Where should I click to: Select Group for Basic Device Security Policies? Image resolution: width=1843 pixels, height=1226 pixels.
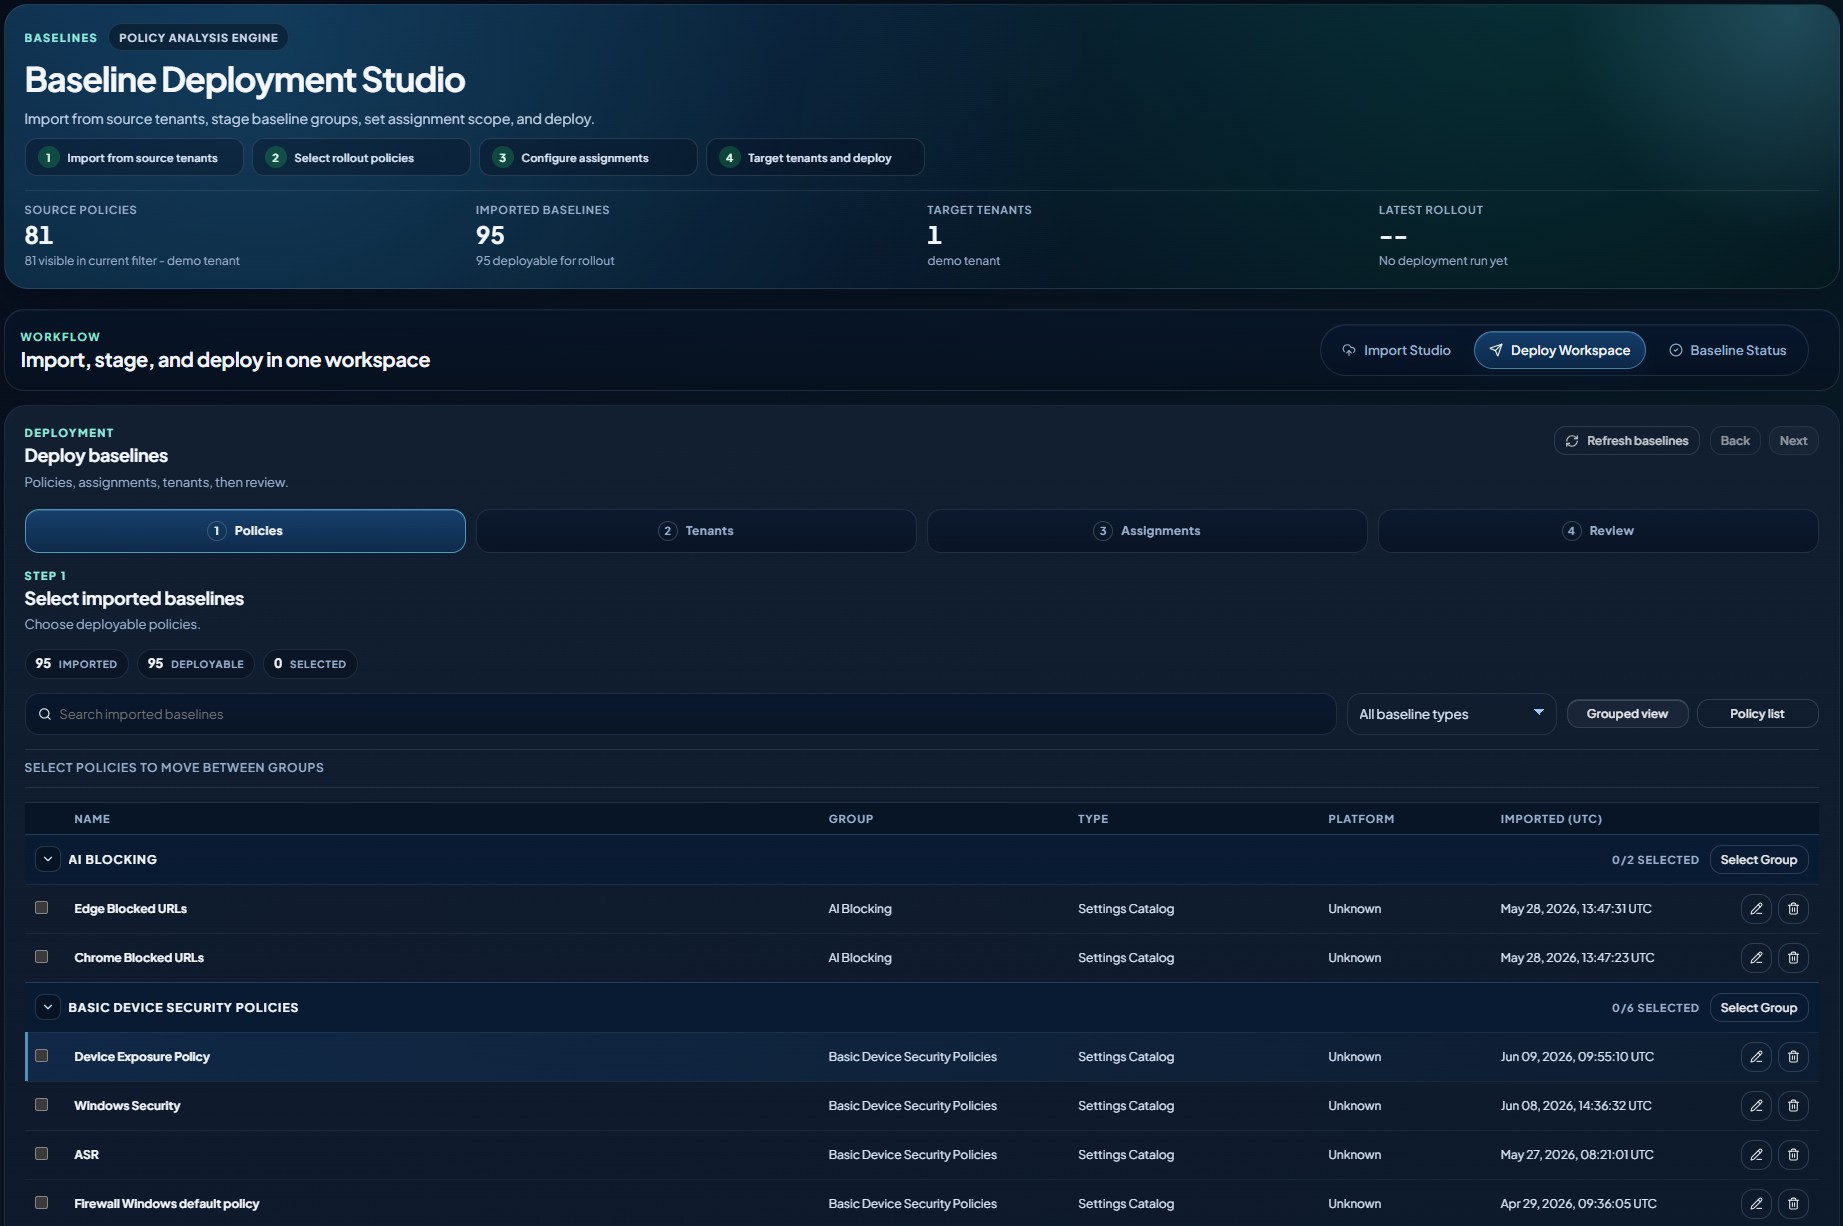(x=1758, y=1008)
